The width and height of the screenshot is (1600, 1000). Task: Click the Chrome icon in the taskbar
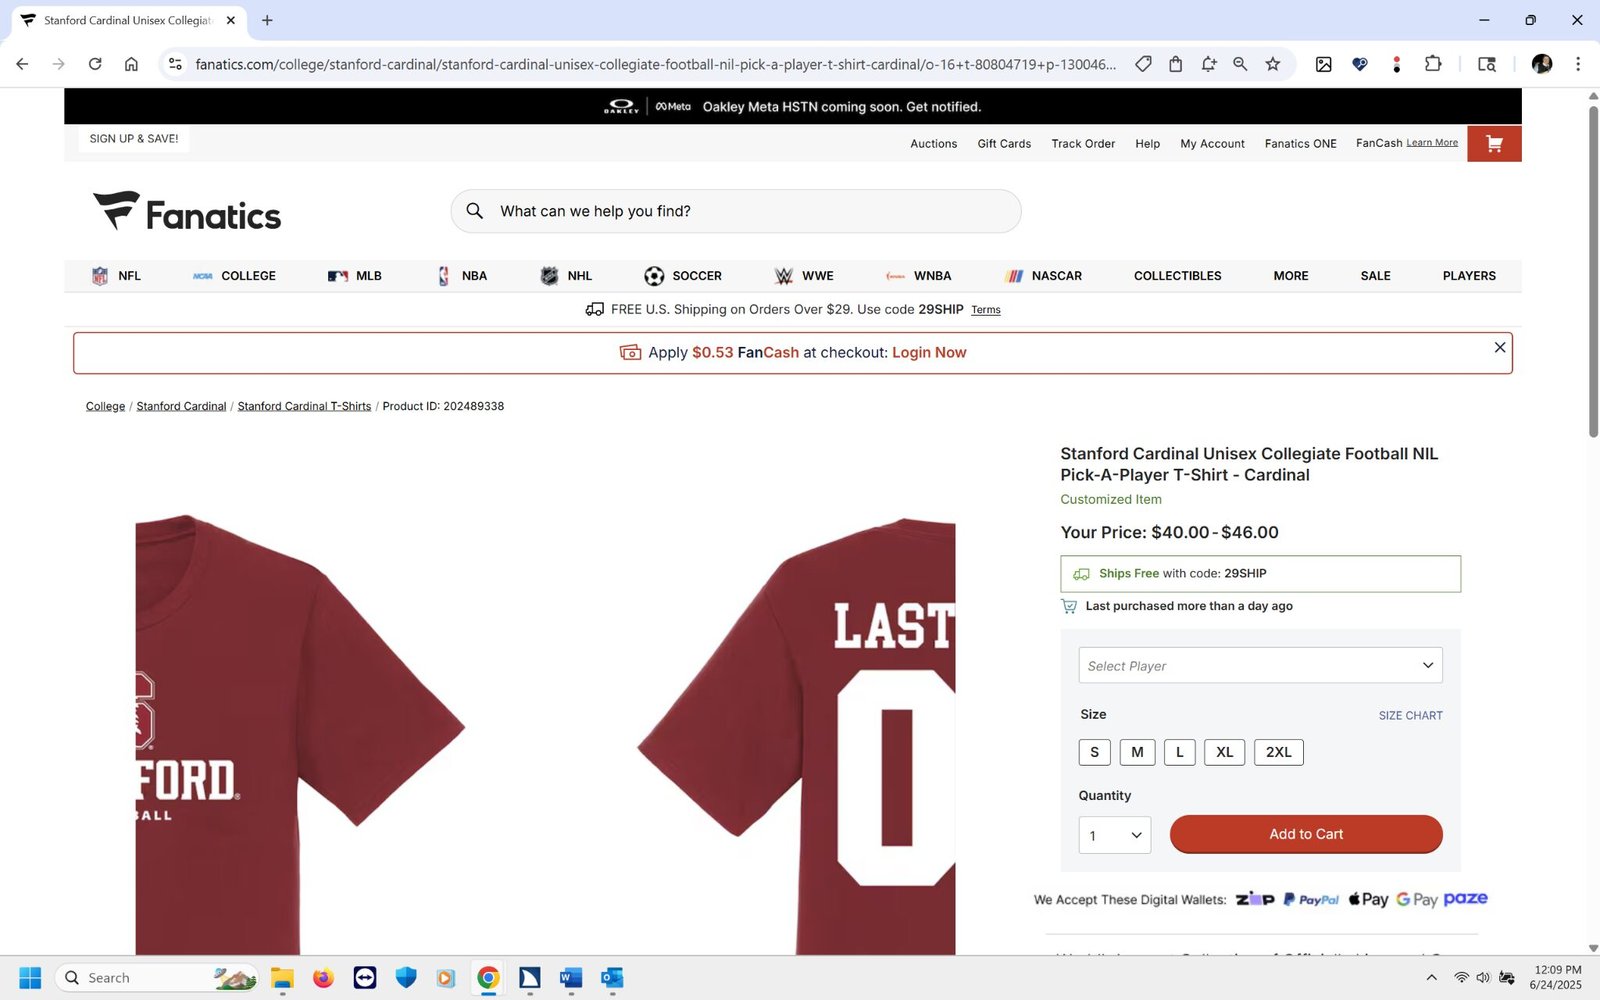[488, 977]
